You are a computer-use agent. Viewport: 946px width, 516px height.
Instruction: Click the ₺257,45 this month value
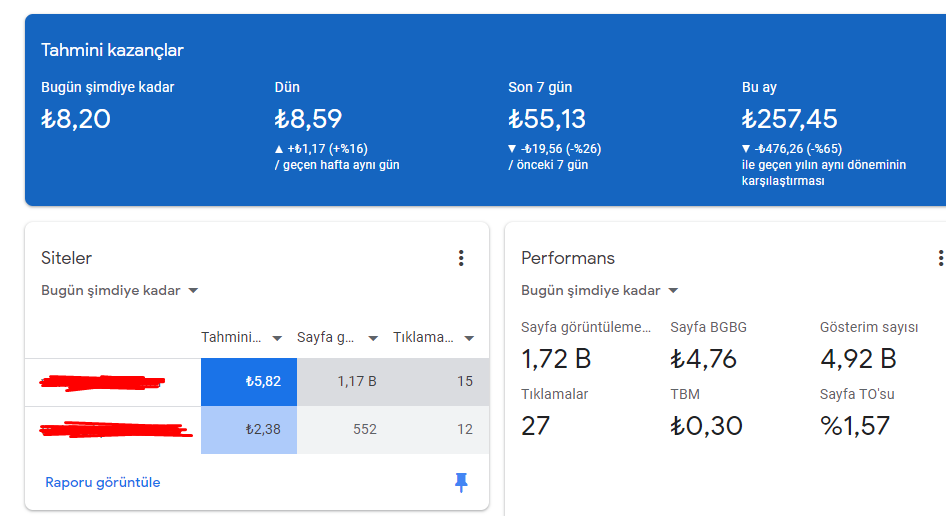click(x=789, y=119)
